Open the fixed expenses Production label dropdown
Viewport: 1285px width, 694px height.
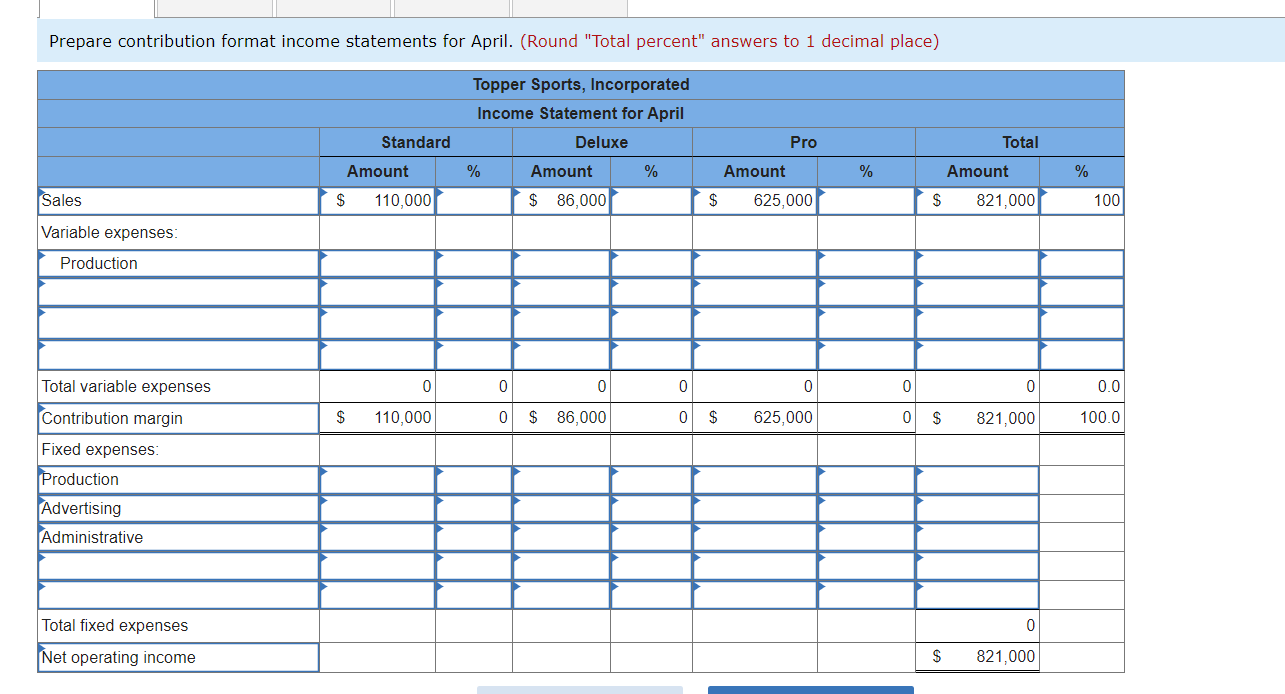click(x=179, y=479)
